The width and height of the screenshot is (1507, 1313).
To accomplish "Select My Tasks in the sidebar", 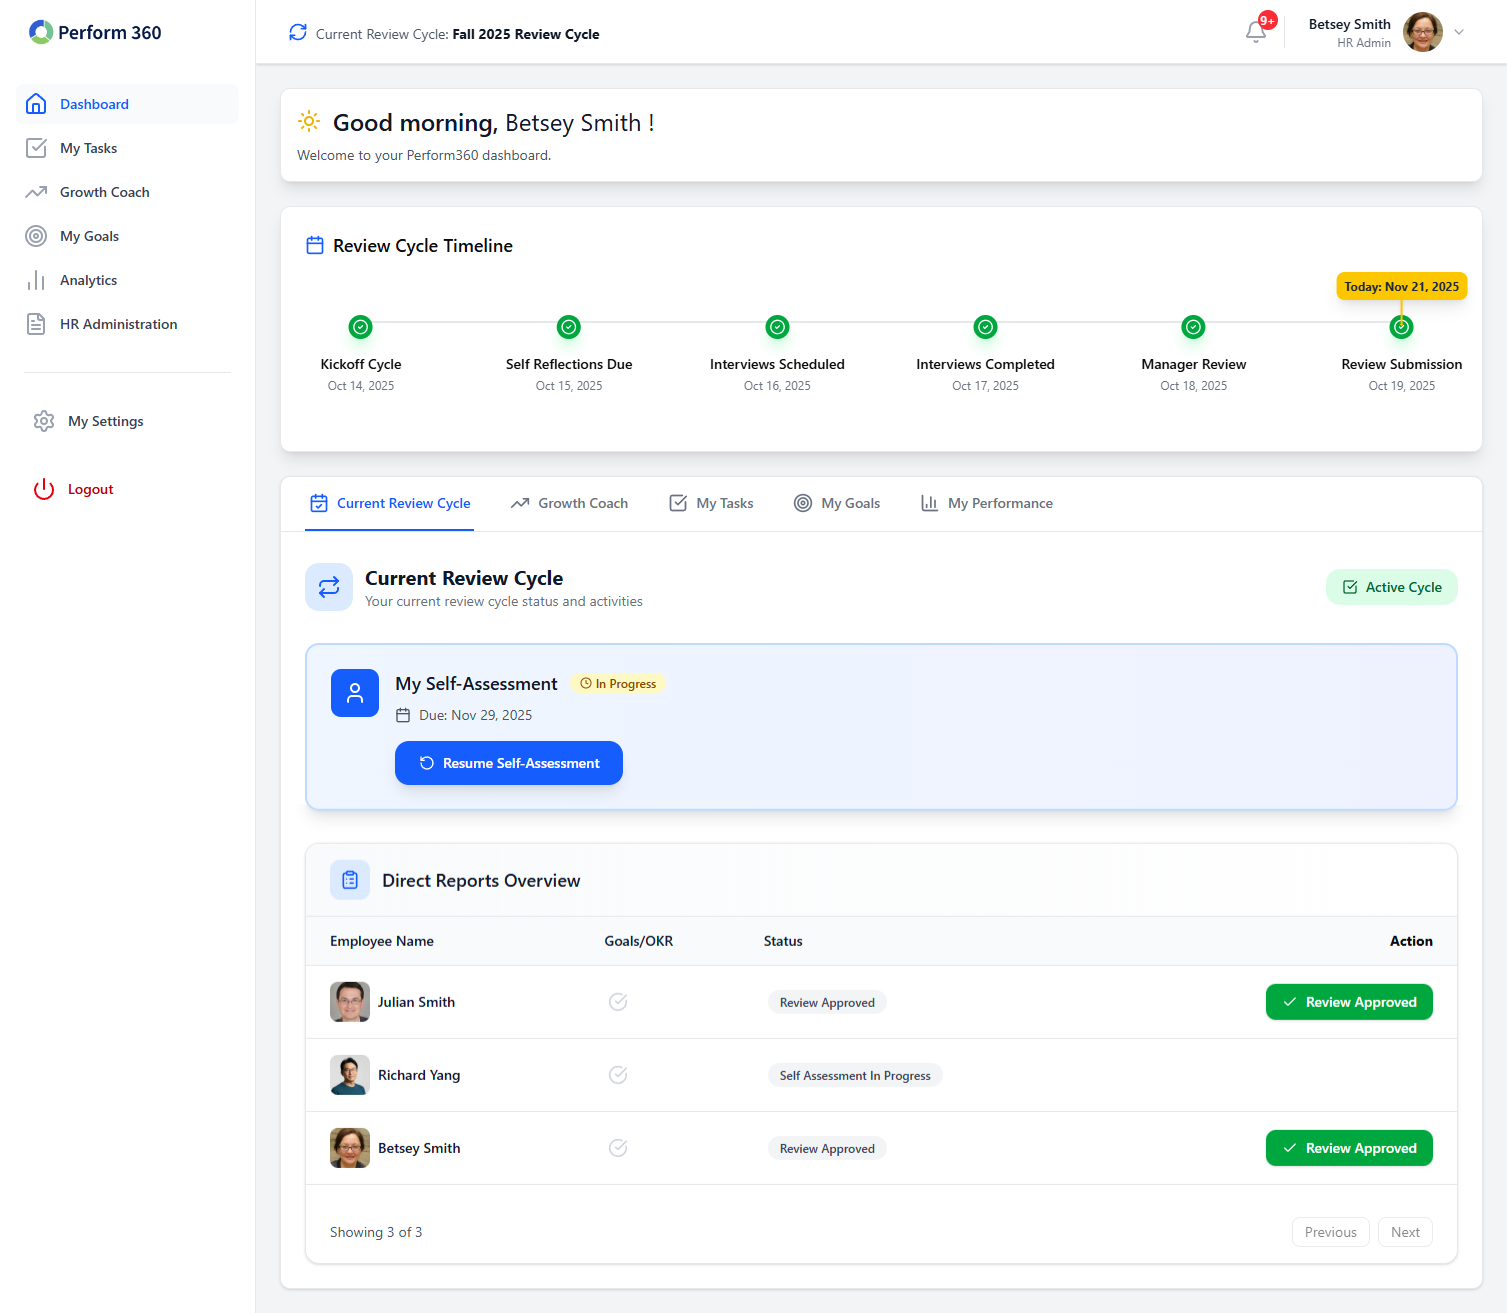I will 88,148.
